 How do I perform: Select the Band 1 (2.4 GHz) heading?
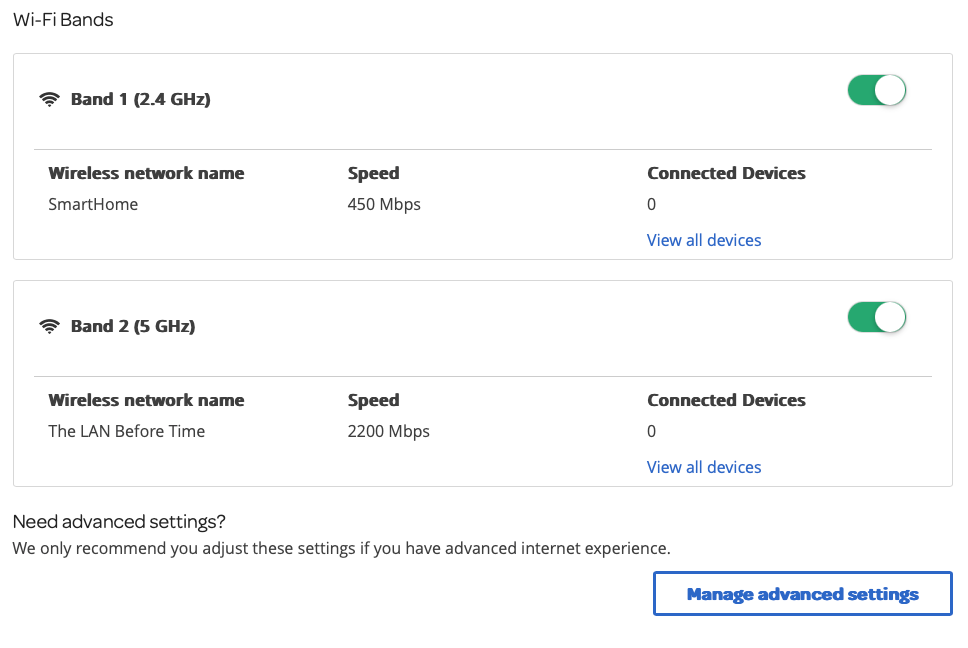point(140,100)
